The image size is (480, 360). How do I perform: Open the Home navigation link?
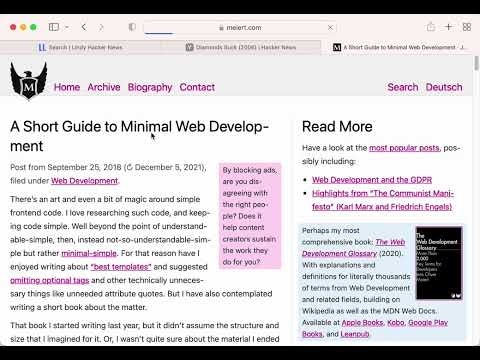tap(67, 87)
